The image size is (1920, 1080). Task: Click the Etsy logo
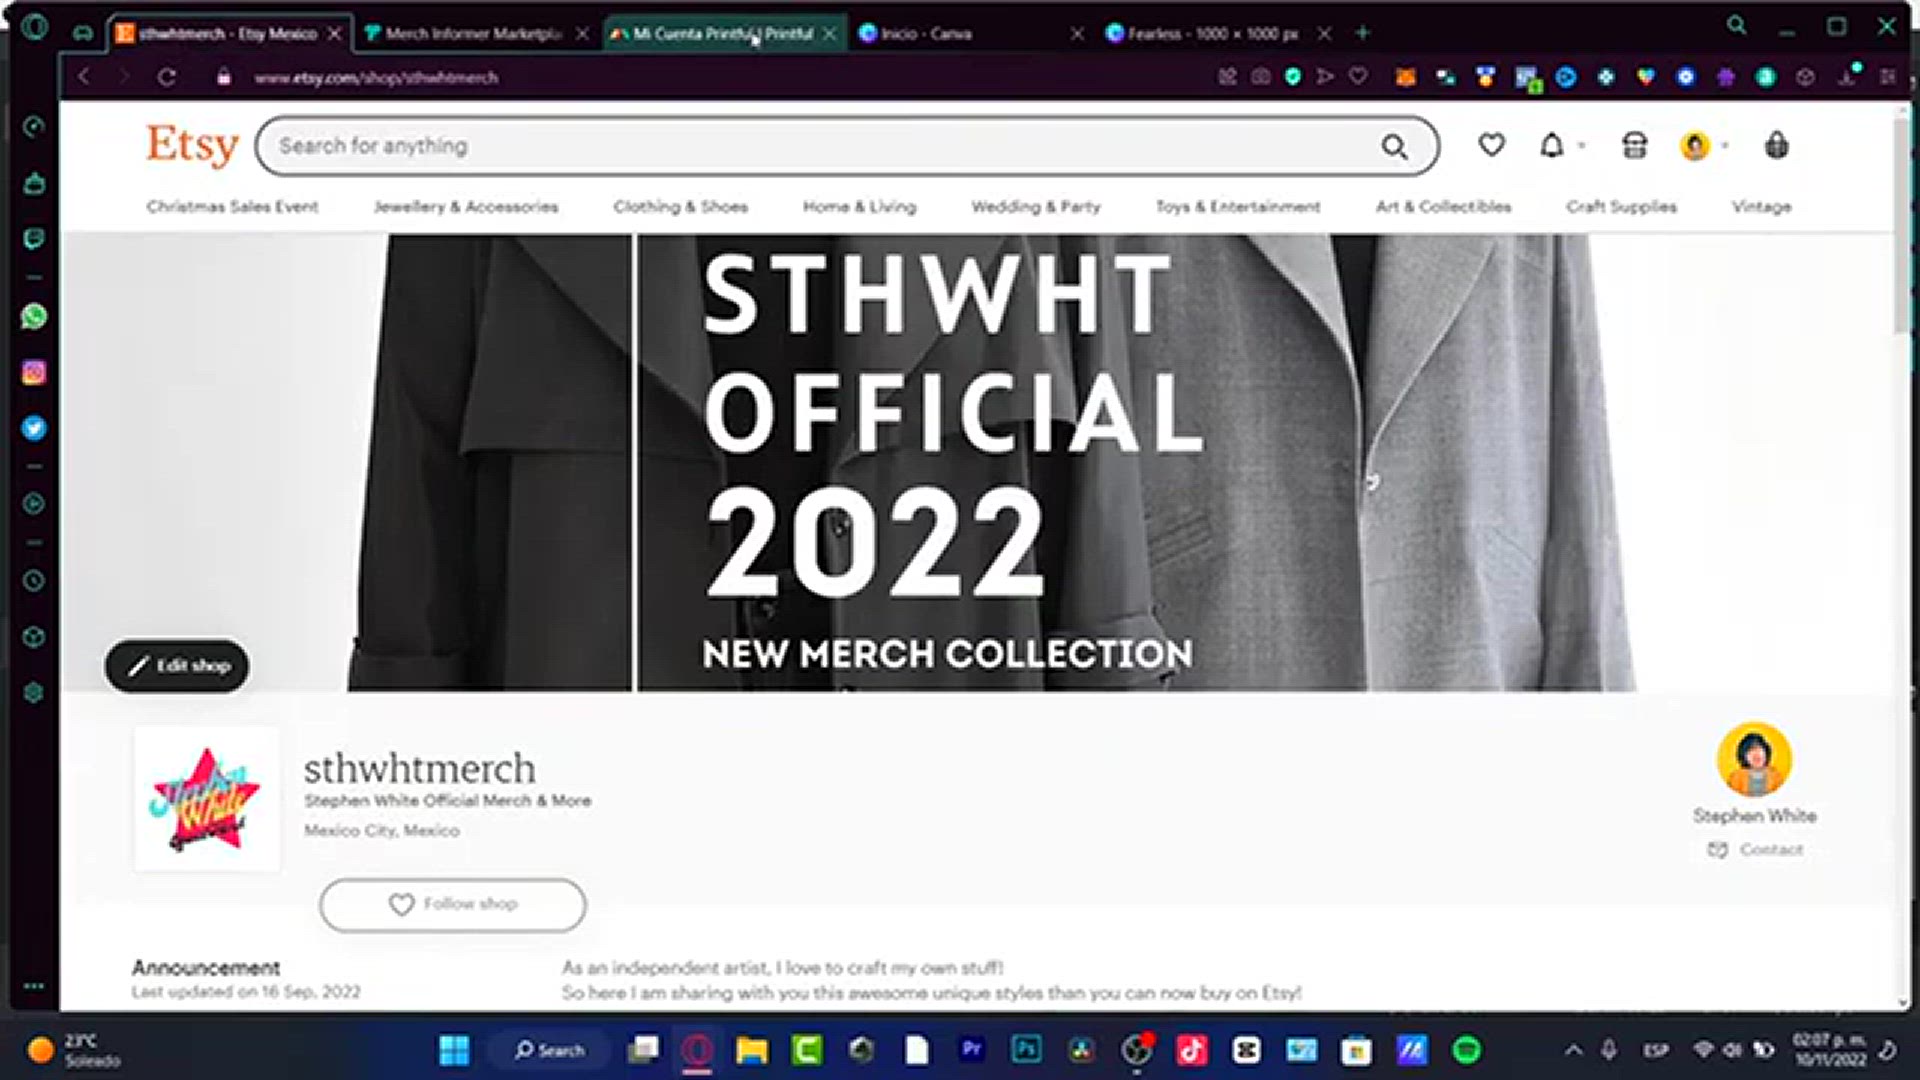[x=193, y=146]
